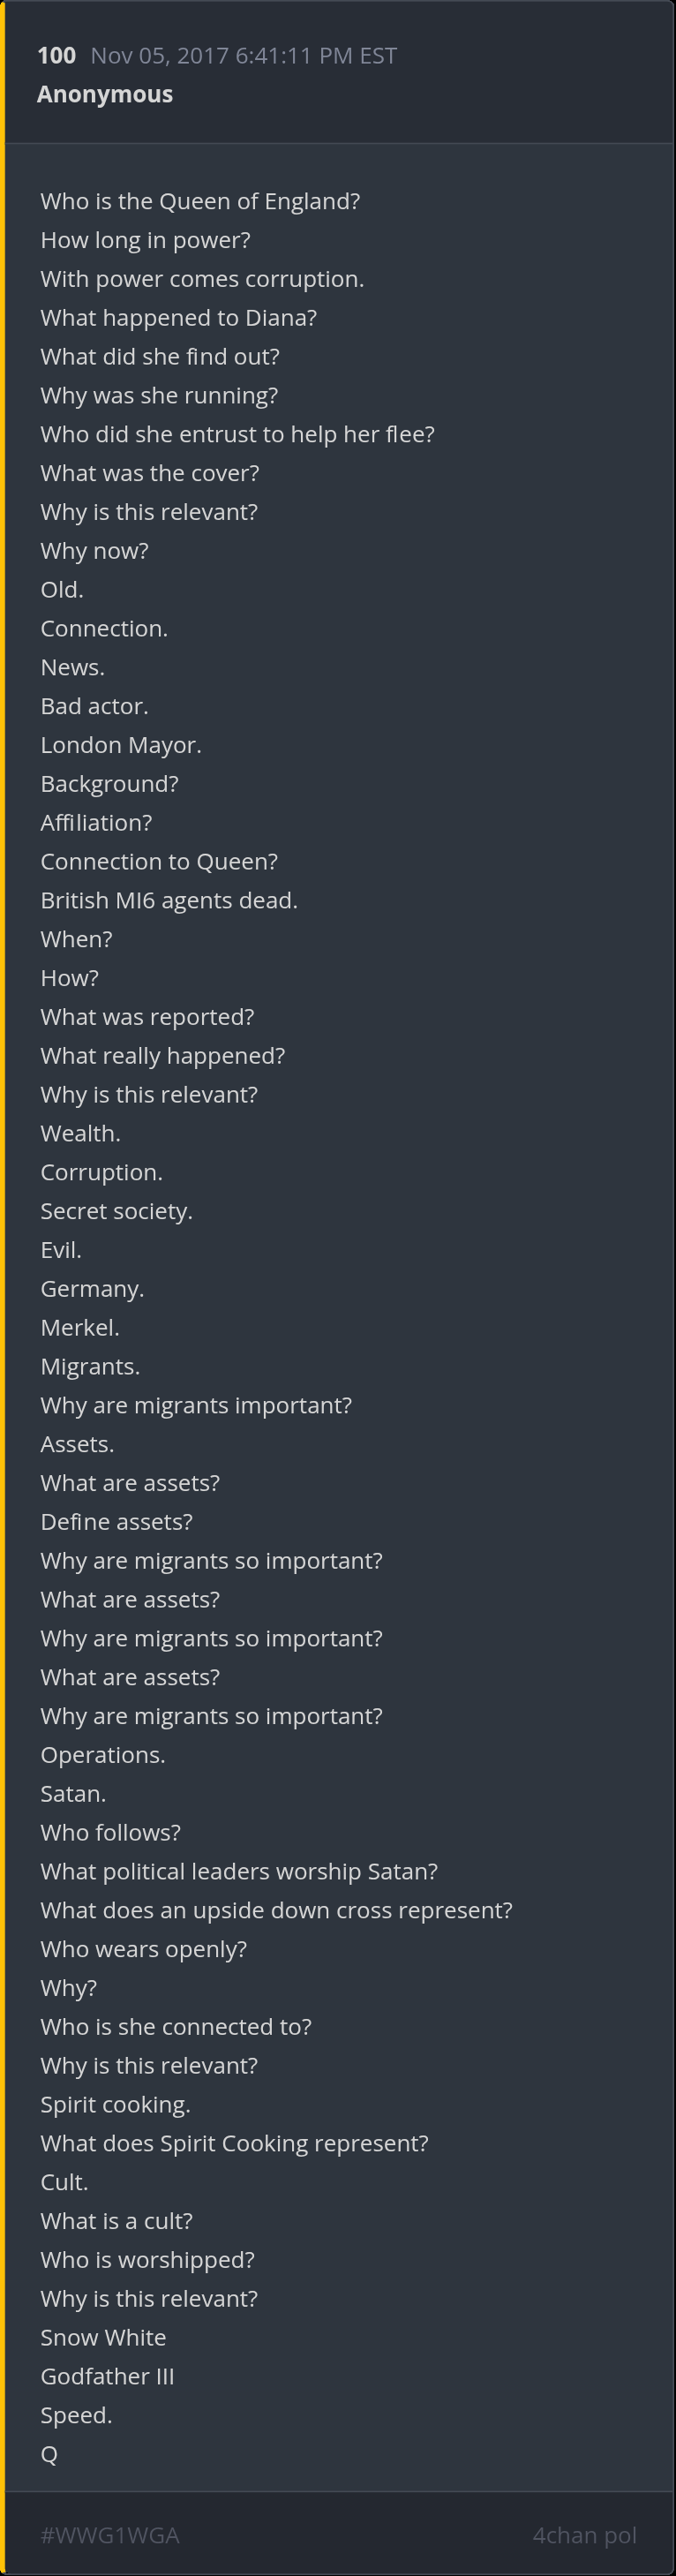Image resolution: width=676 pixels, height=2576 pixels.
Task: Click the 'Q' signature line
Action: click(x=49, y=2455)
